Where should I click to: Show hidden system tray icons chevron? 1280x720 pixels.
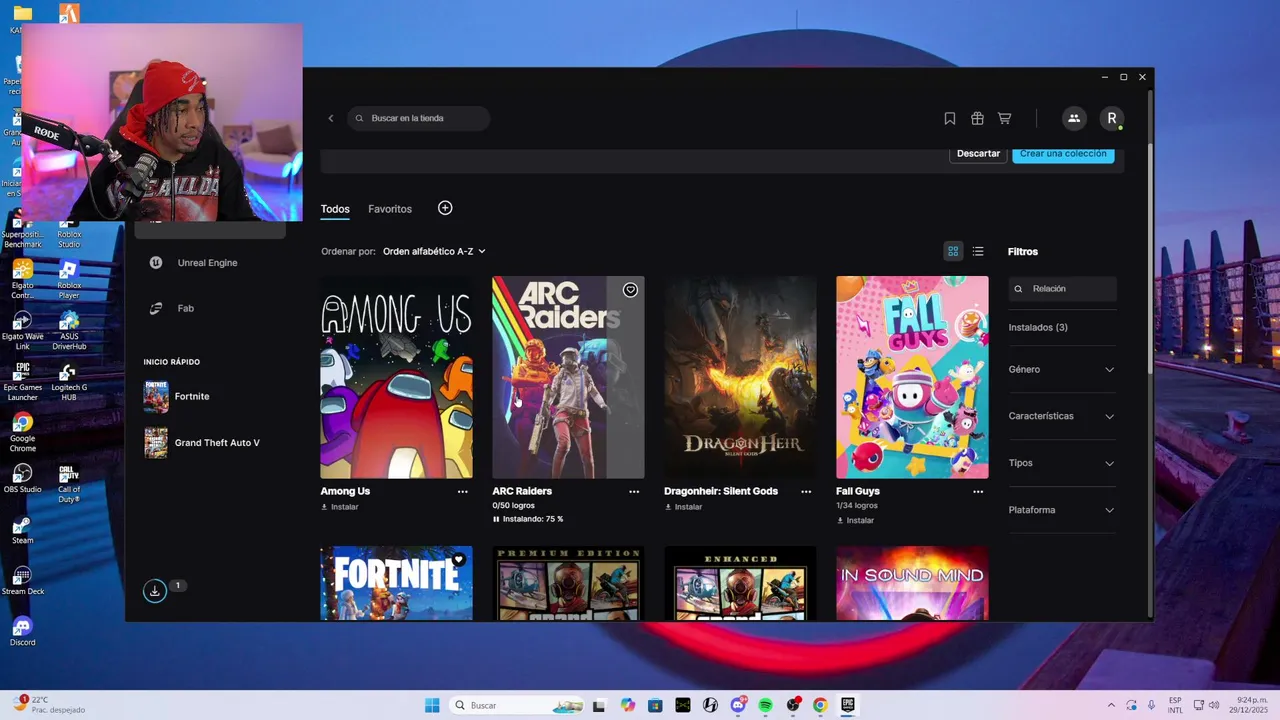[1111, 705]
